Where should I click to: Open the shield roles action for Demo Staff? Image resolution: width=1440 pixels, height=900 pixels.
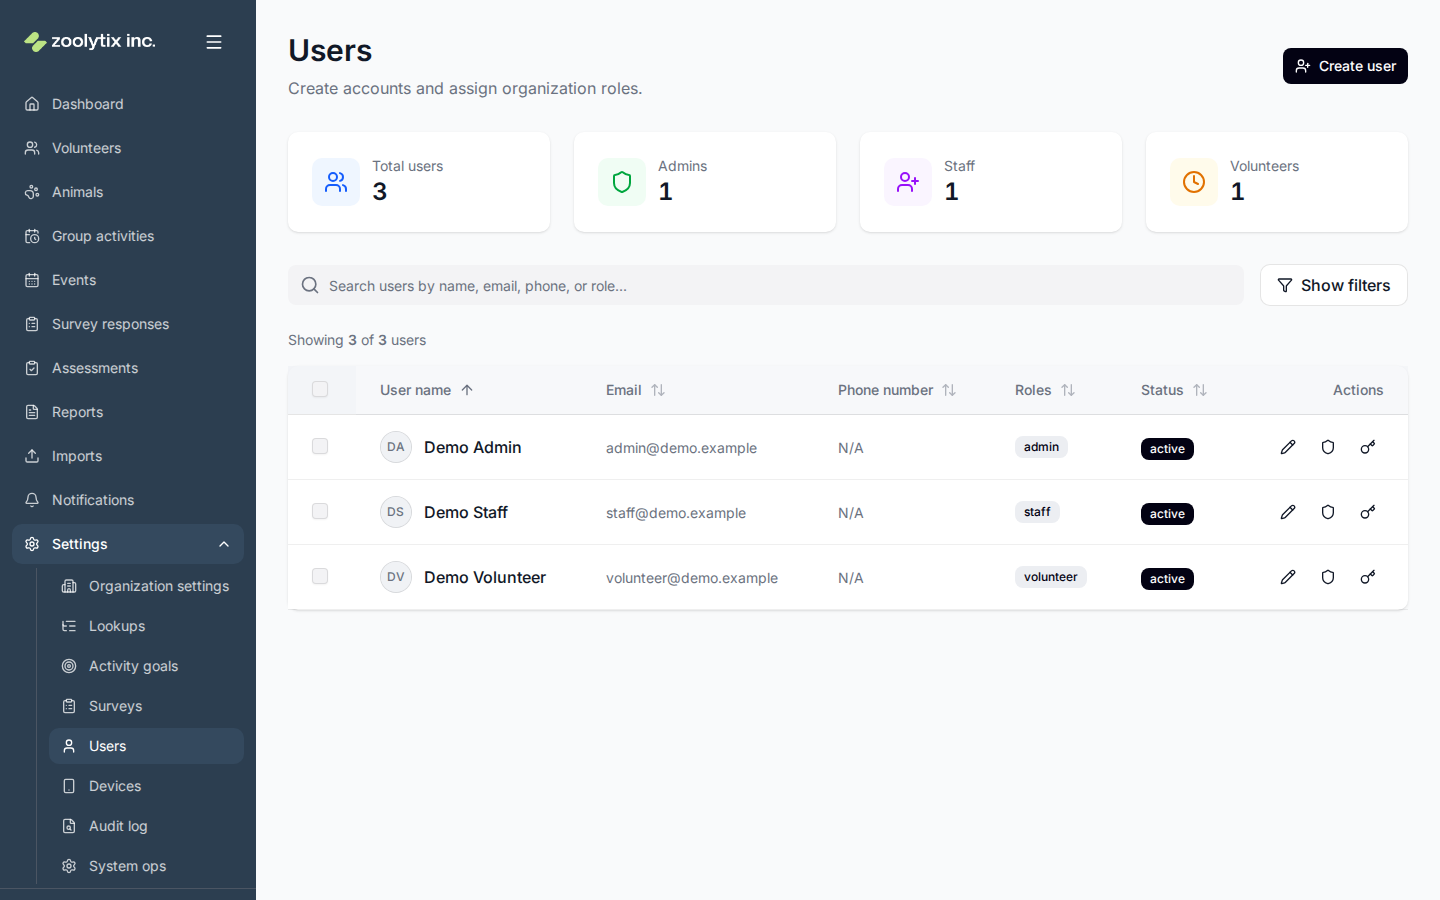point(1328,512)
